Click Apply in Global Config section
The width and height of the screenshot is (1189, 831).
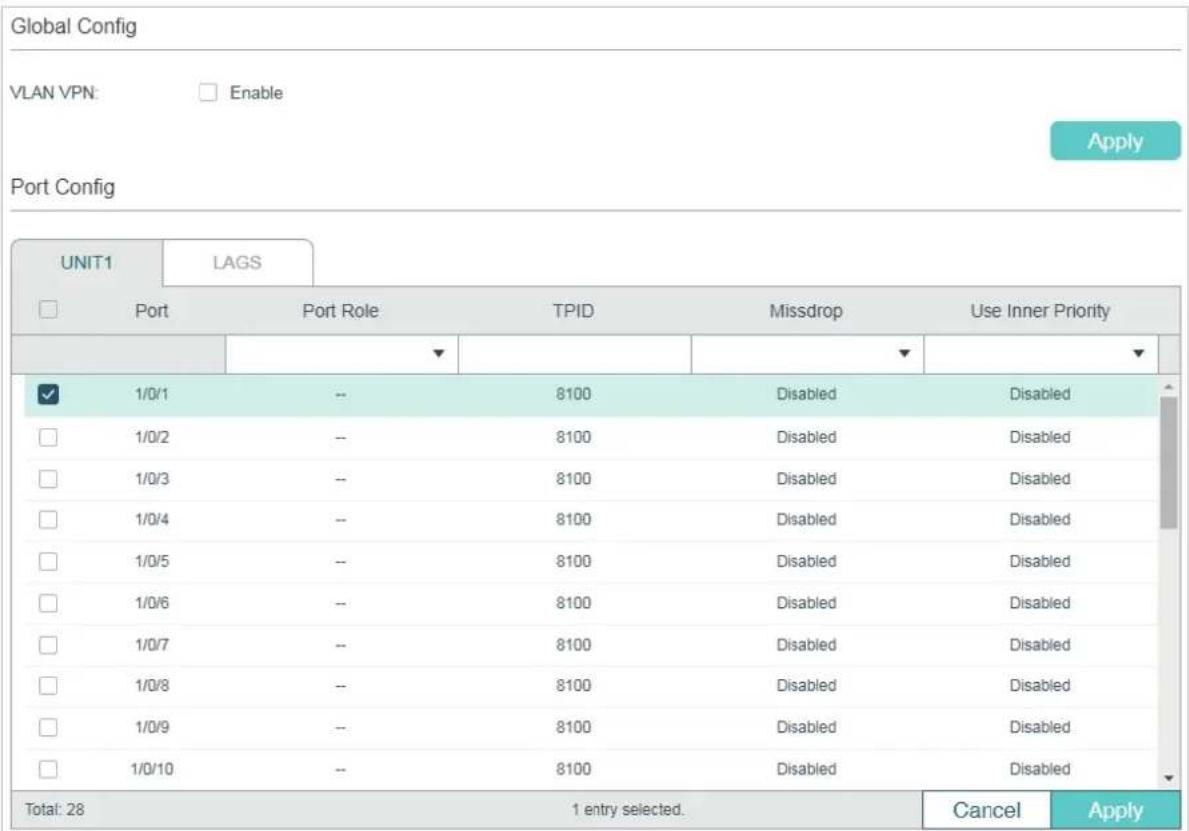[x=1115, y=141]
